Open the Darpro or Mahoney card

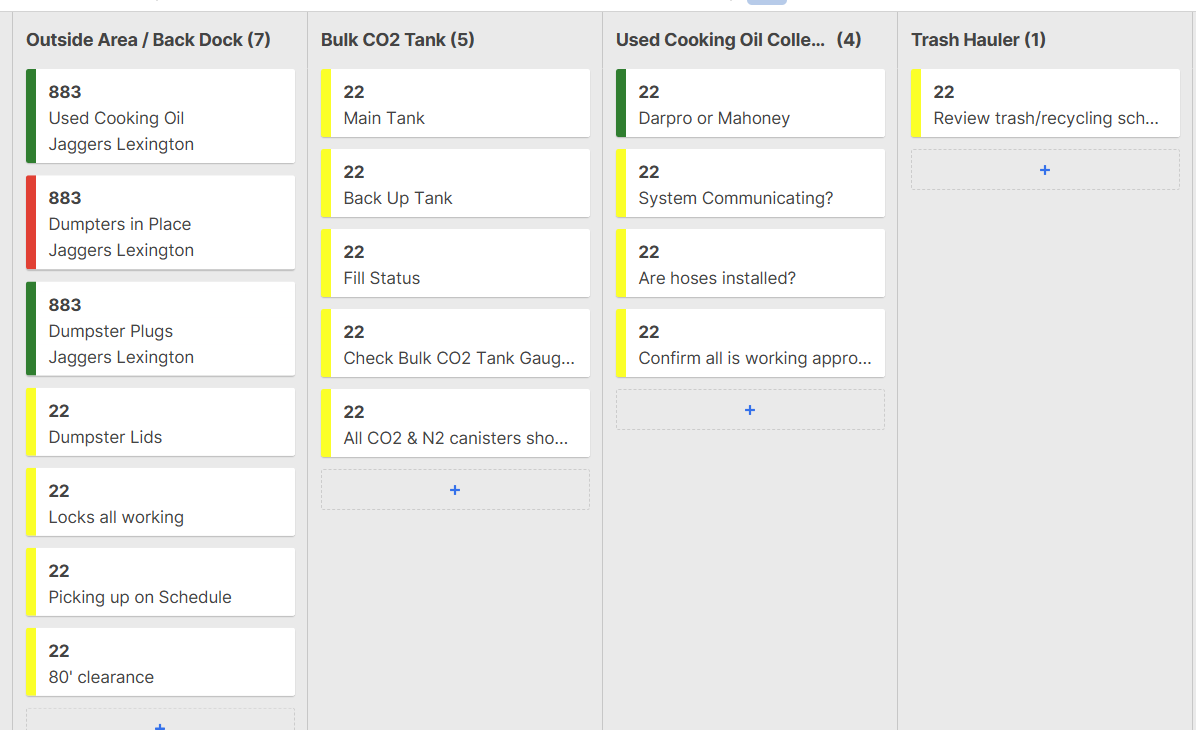750,104
